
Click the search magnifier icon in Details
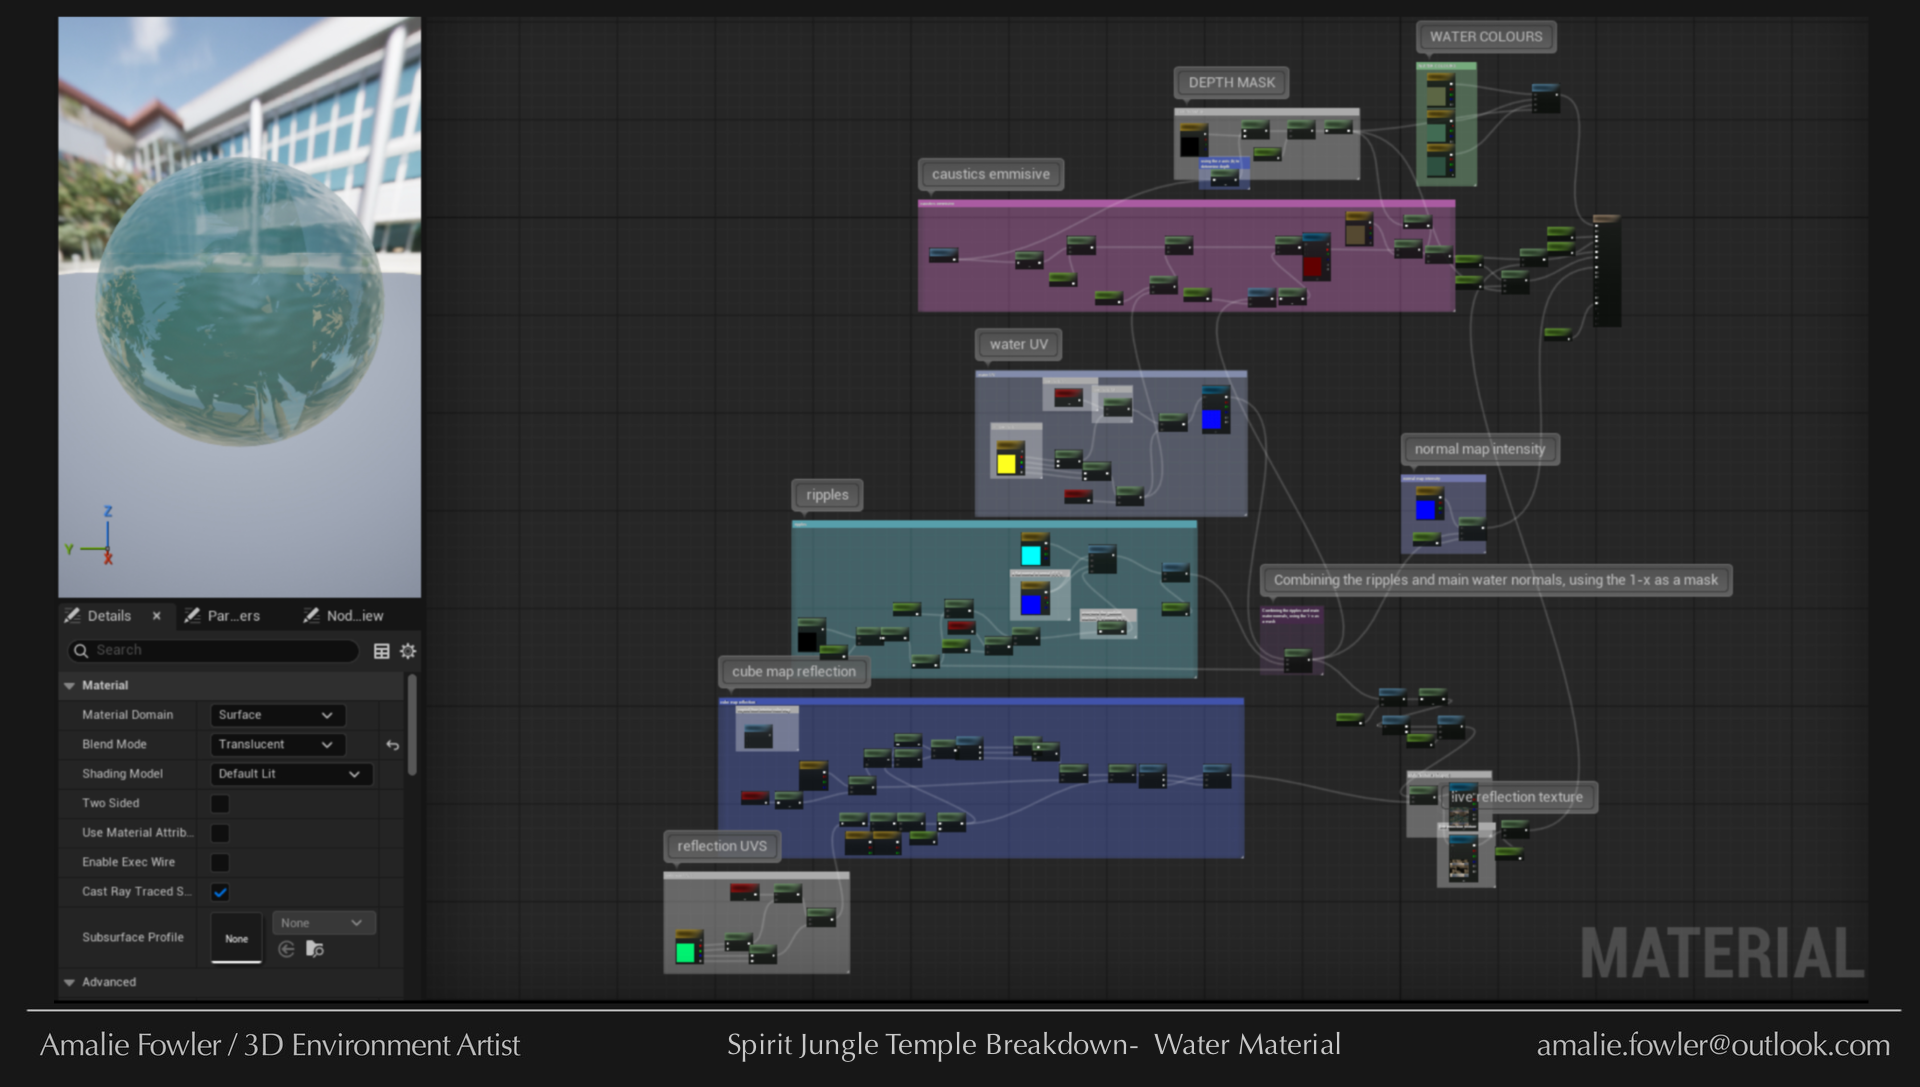coord(81,651)
